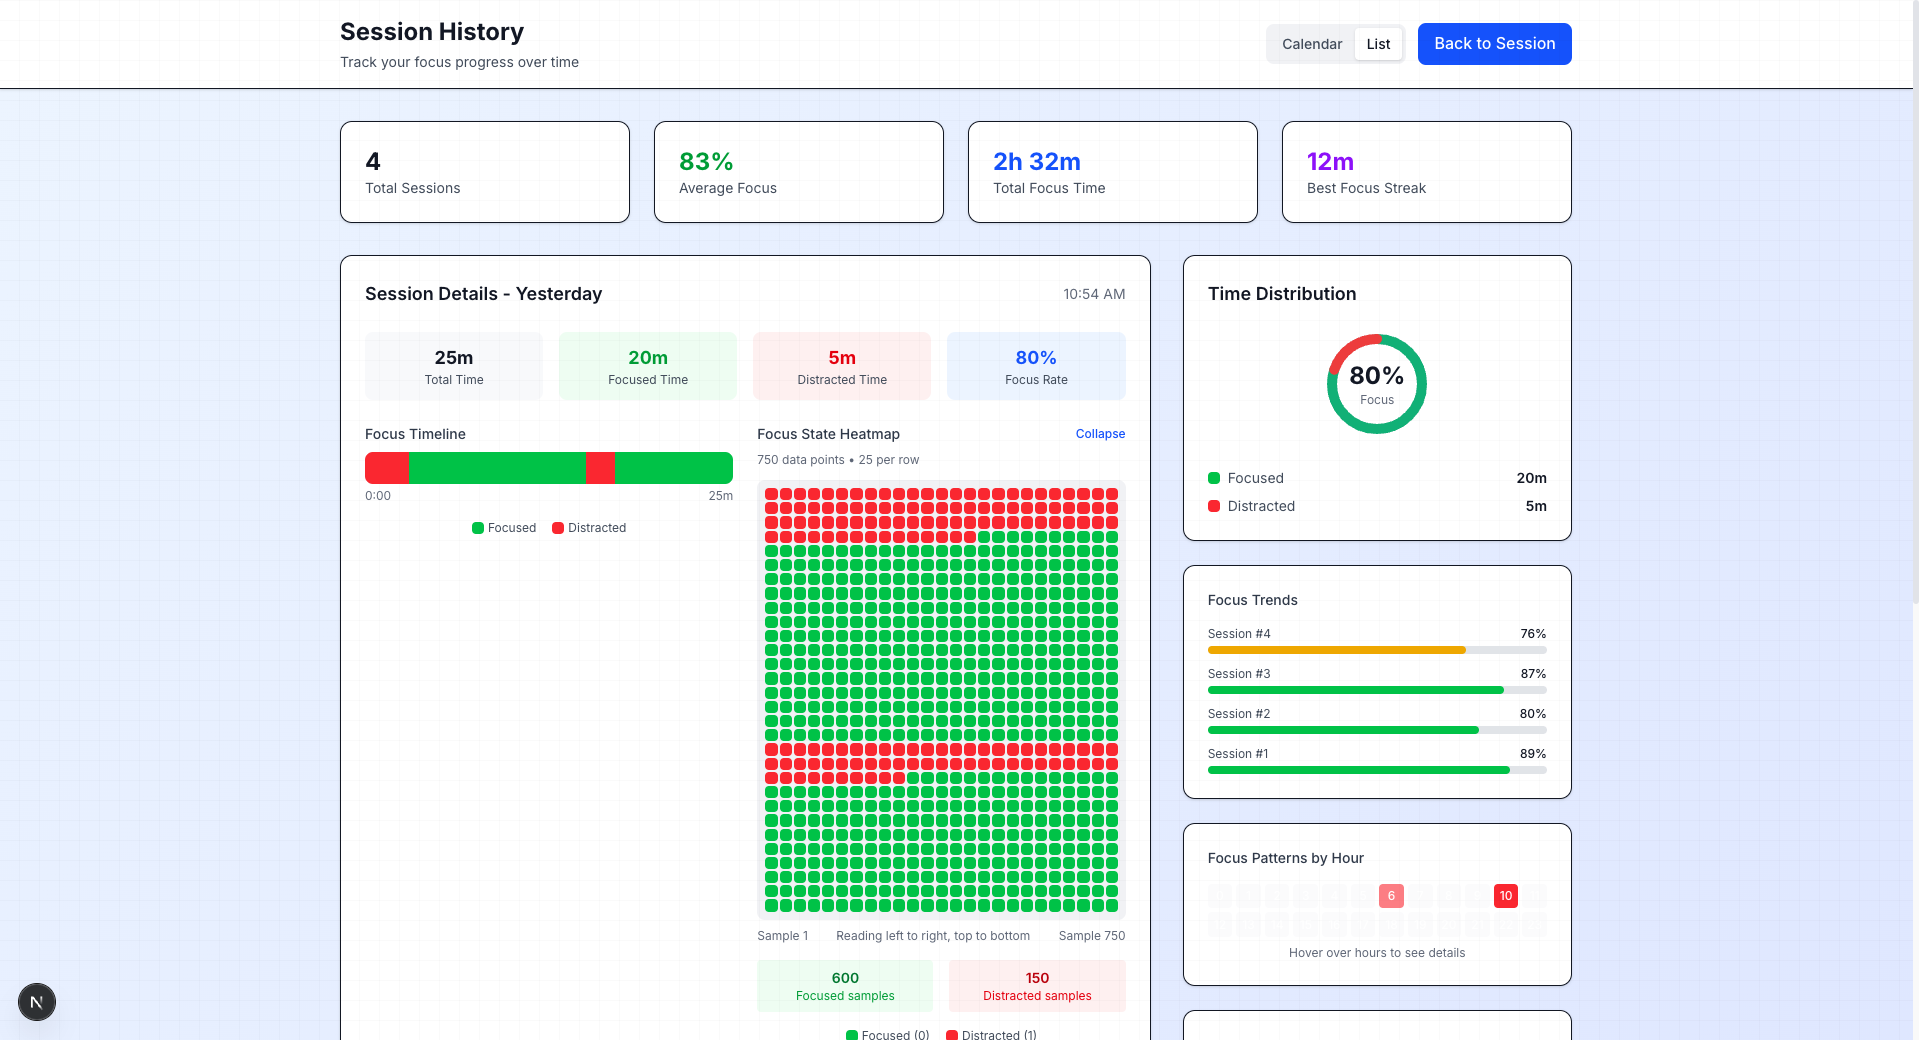Click the red Distracted legend dot in Time Distribution
The height and width of the screenshot is (1040, 1919).
[x=1214, y=506]
